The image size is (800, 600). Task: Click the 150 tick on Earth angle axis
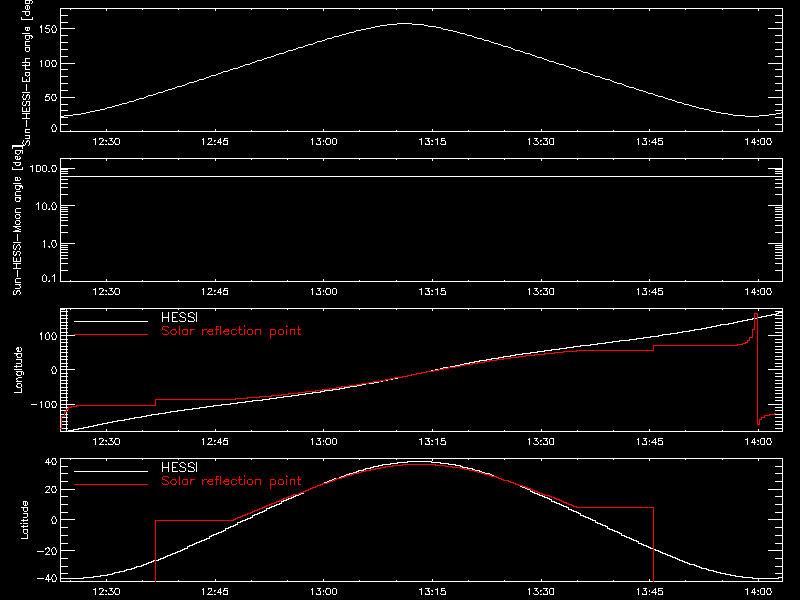point(48,29)
